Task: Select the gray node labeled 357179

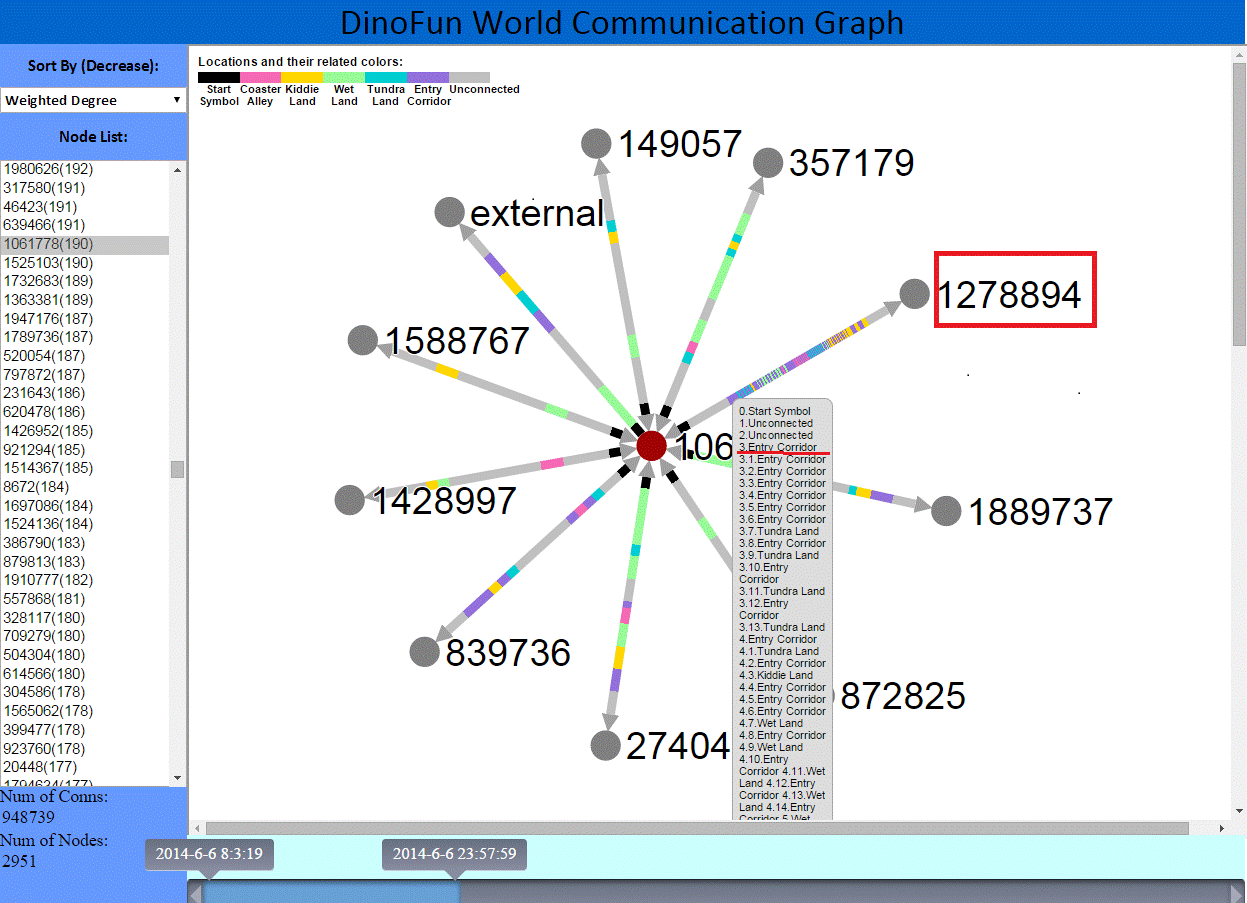Action: (x=767, y=162)
